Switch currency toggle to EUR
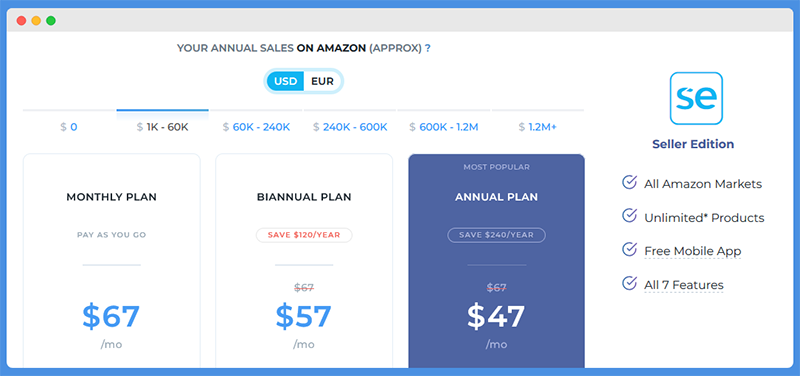800x376 pixels. pyautogui.click(x=322, y=81)
